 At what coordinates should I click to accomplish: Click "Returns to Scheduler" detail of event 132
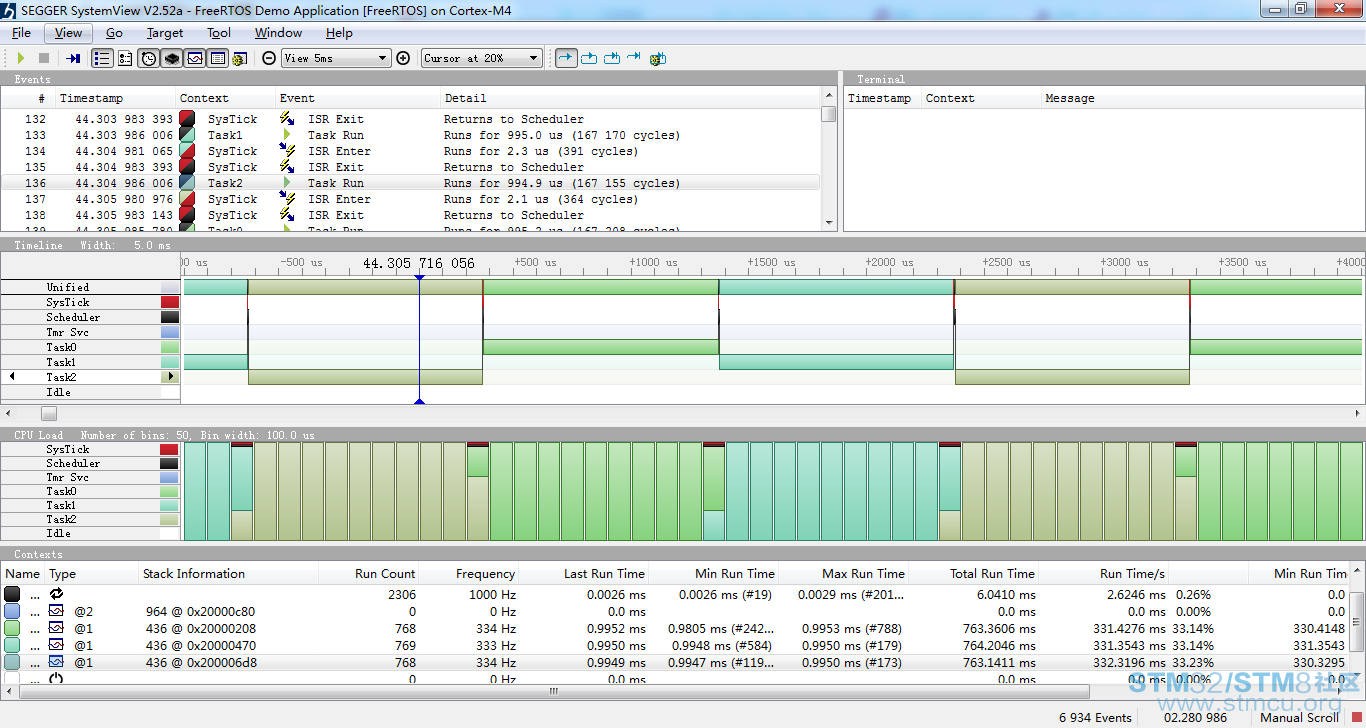[x=514, y=119]
